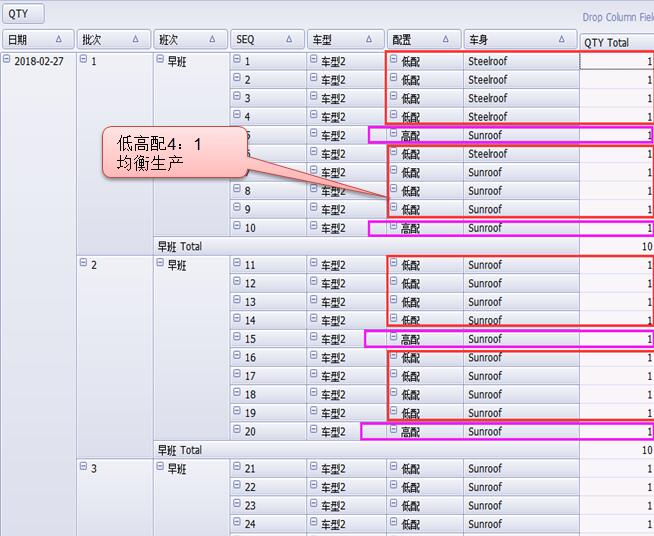Click sort arrow on 车型 header
654x536 pixels.
(368, 40)
